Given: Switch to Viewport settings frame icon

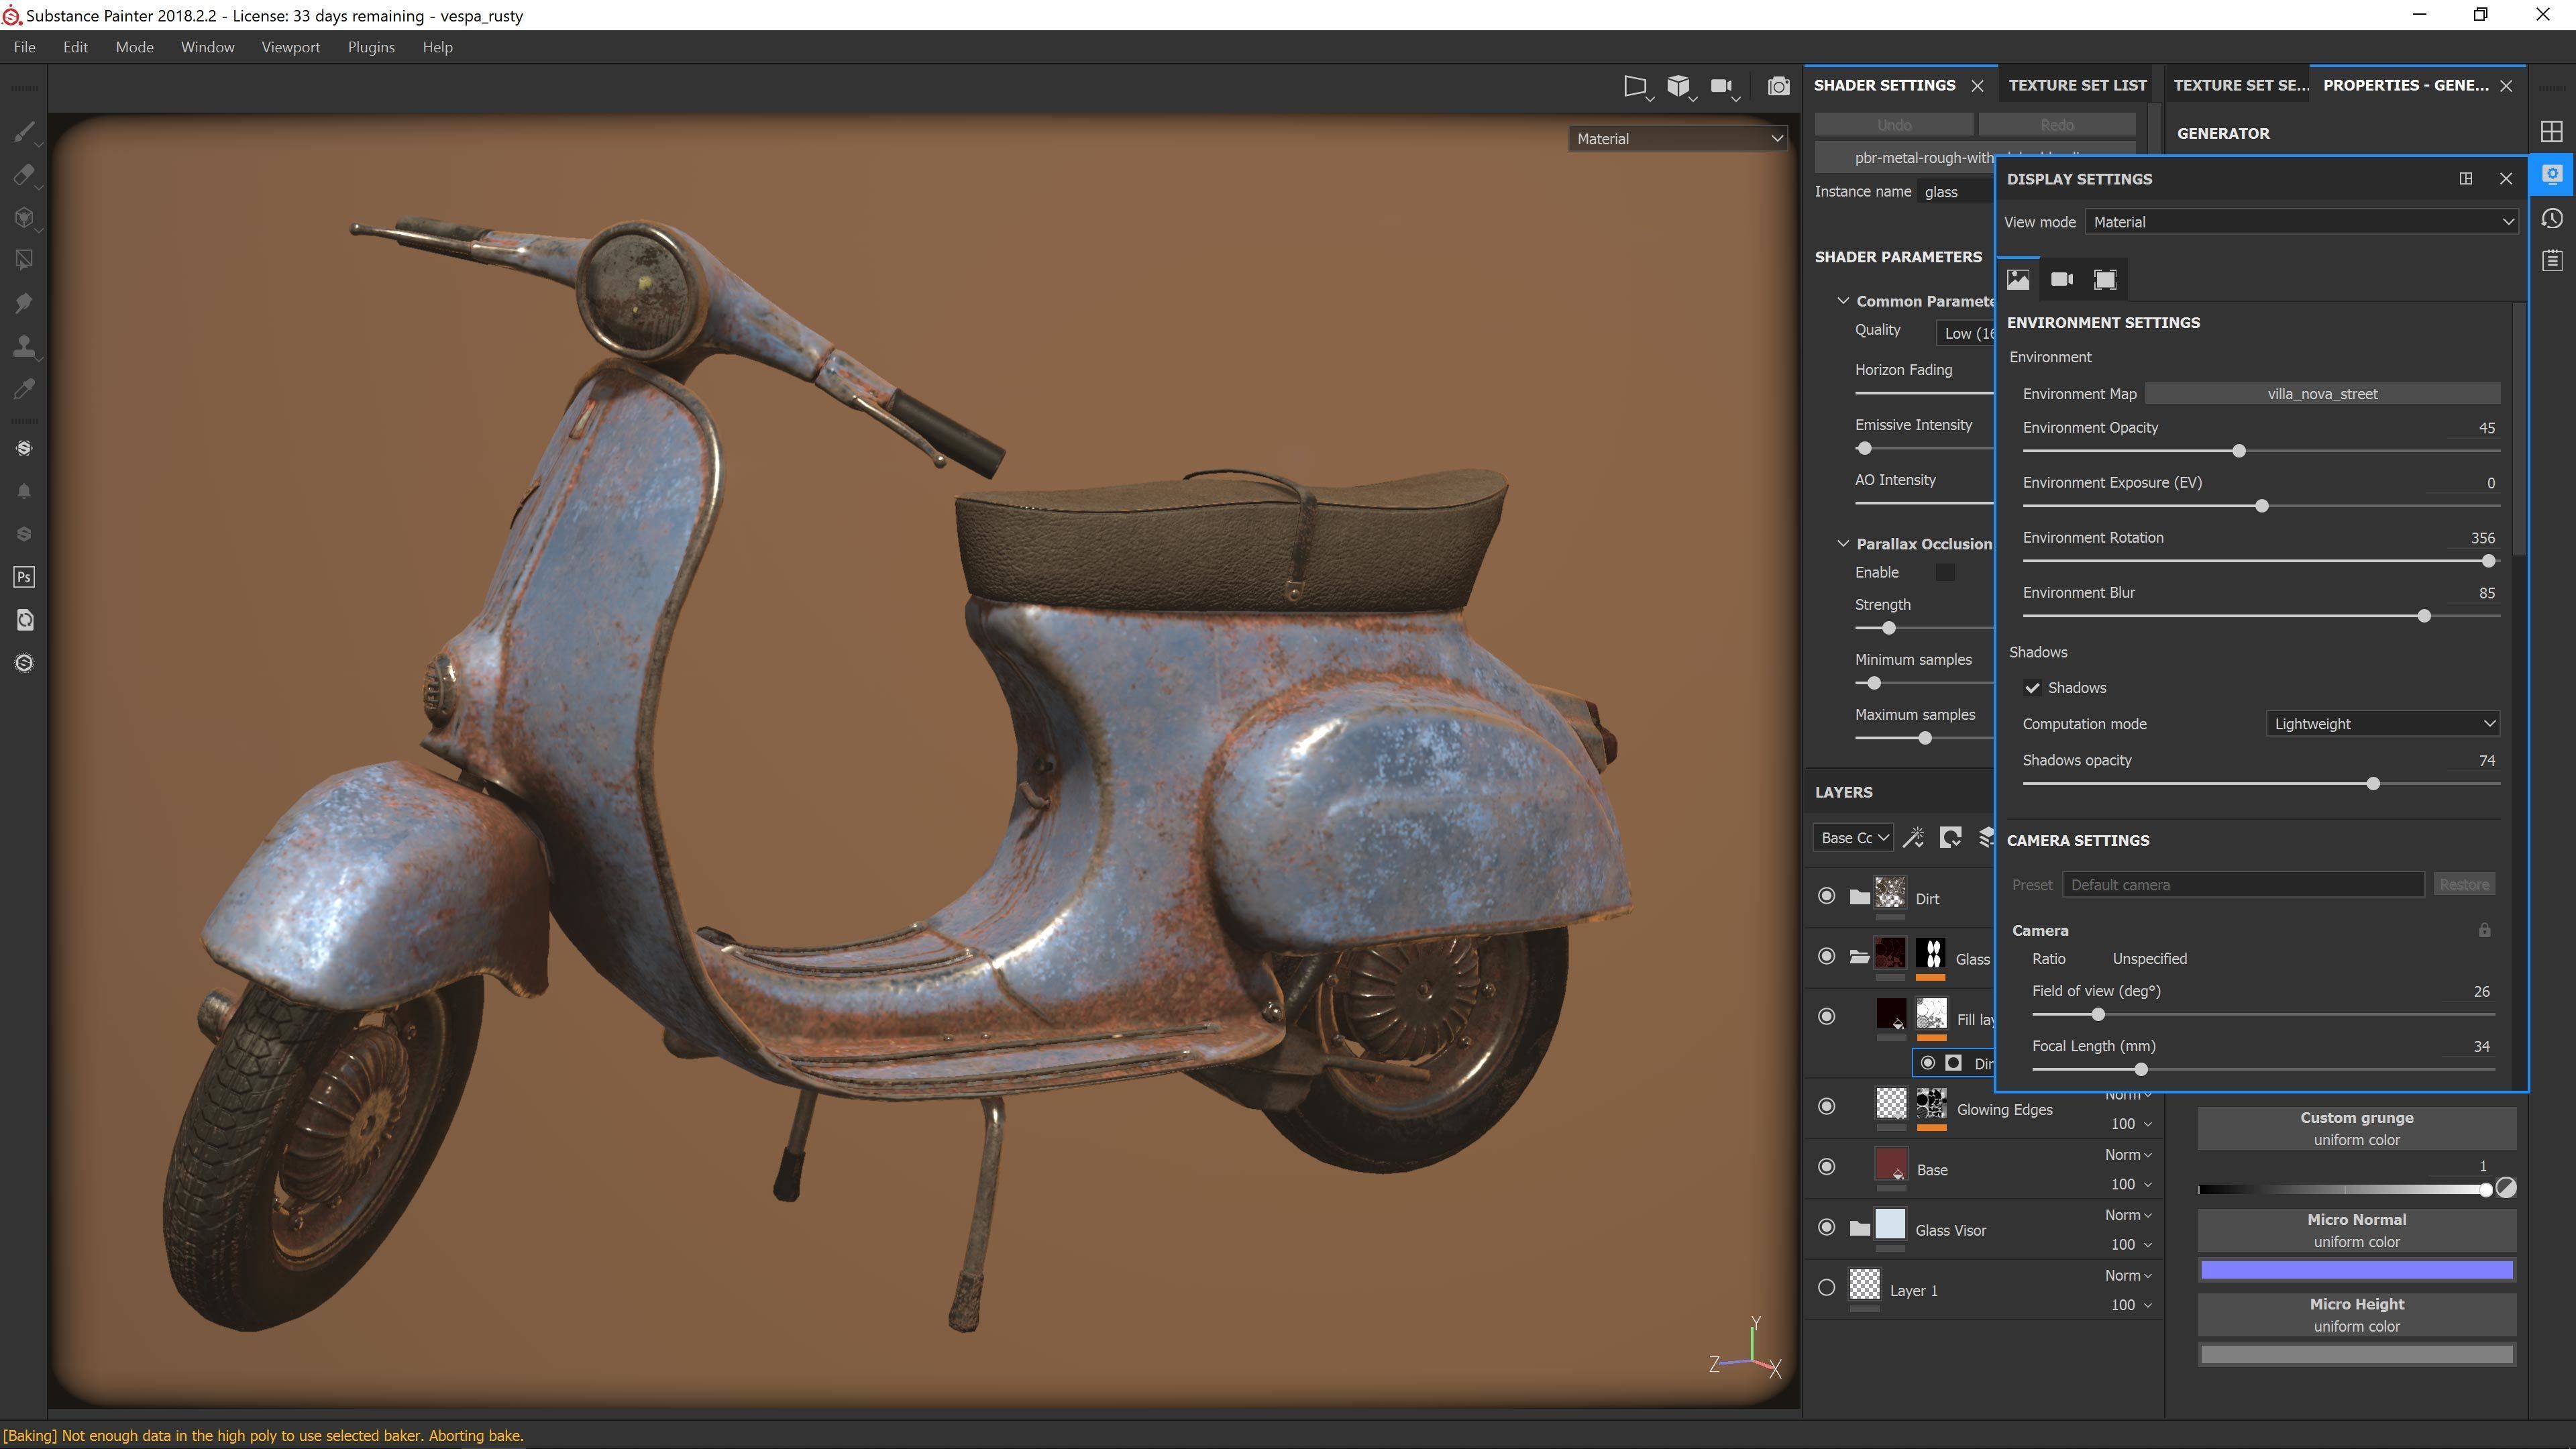Looking at the screenshot, I should tap(2105, 279).
